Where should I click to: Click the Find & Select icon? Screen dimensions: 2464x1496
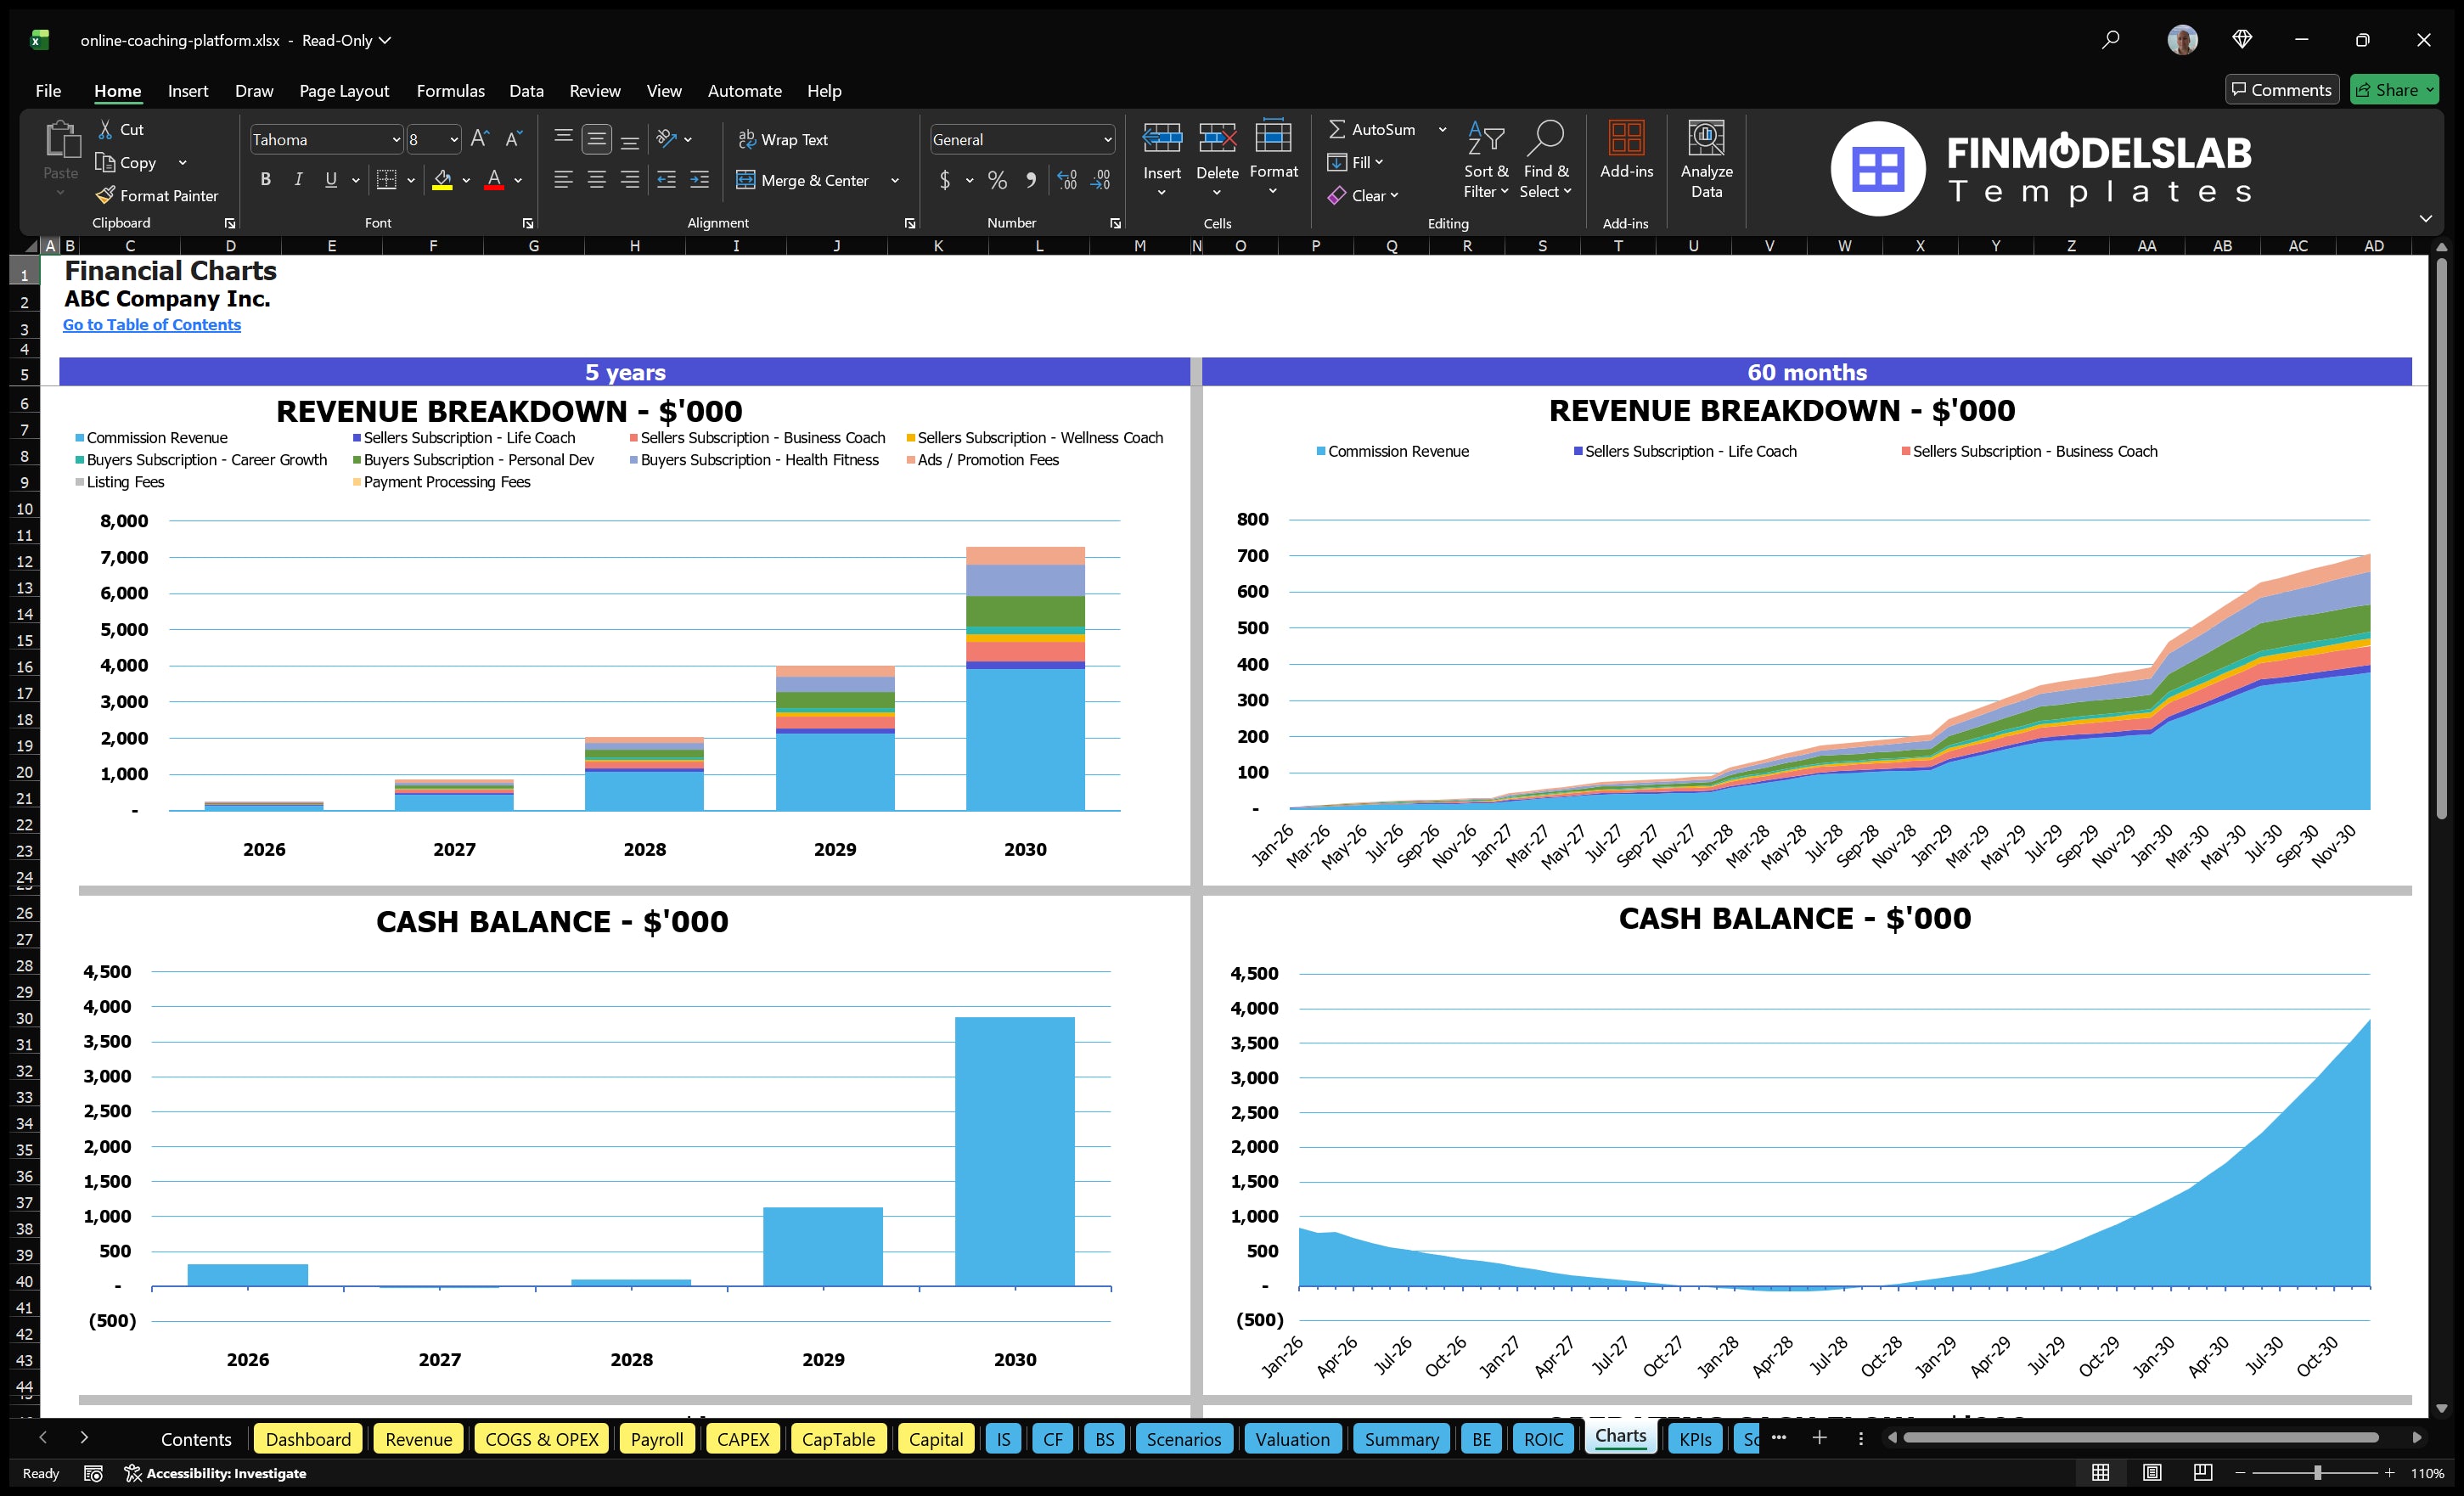1545,160
